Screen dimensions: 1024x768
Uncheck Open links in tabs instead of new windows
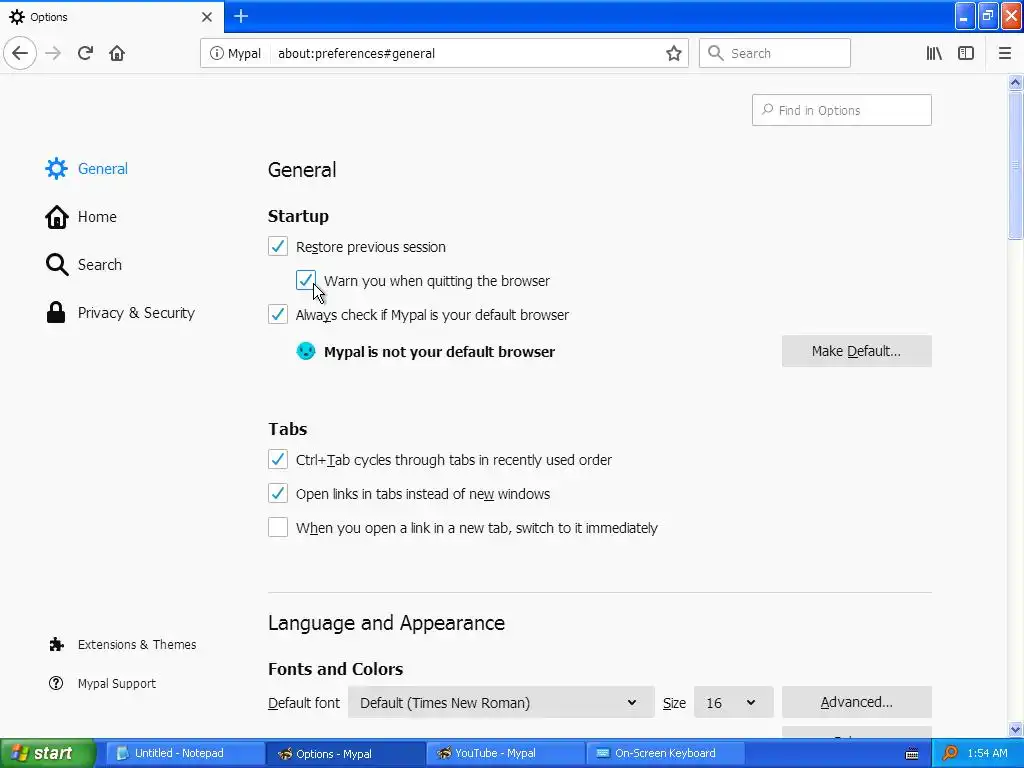point(278,493)
